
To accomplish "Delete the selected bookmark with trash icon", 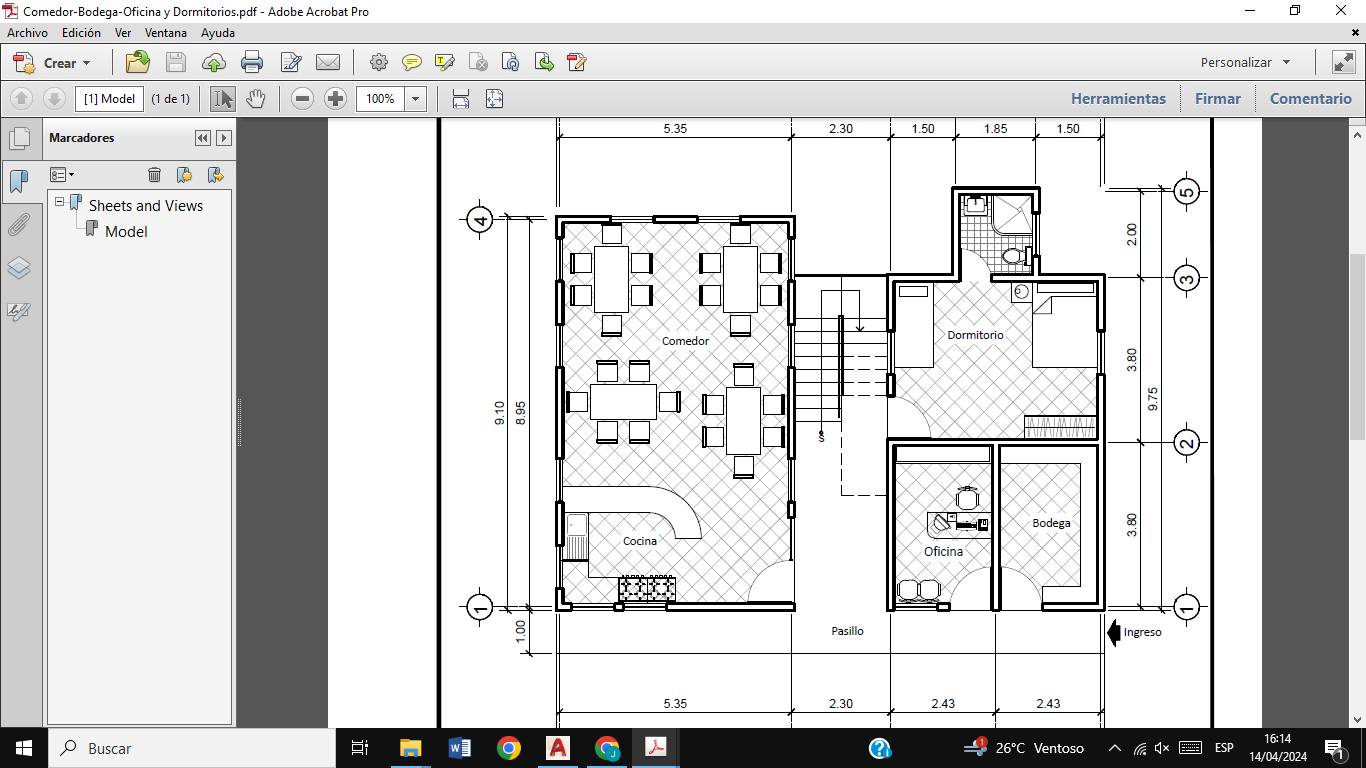I will coord(154,175).
